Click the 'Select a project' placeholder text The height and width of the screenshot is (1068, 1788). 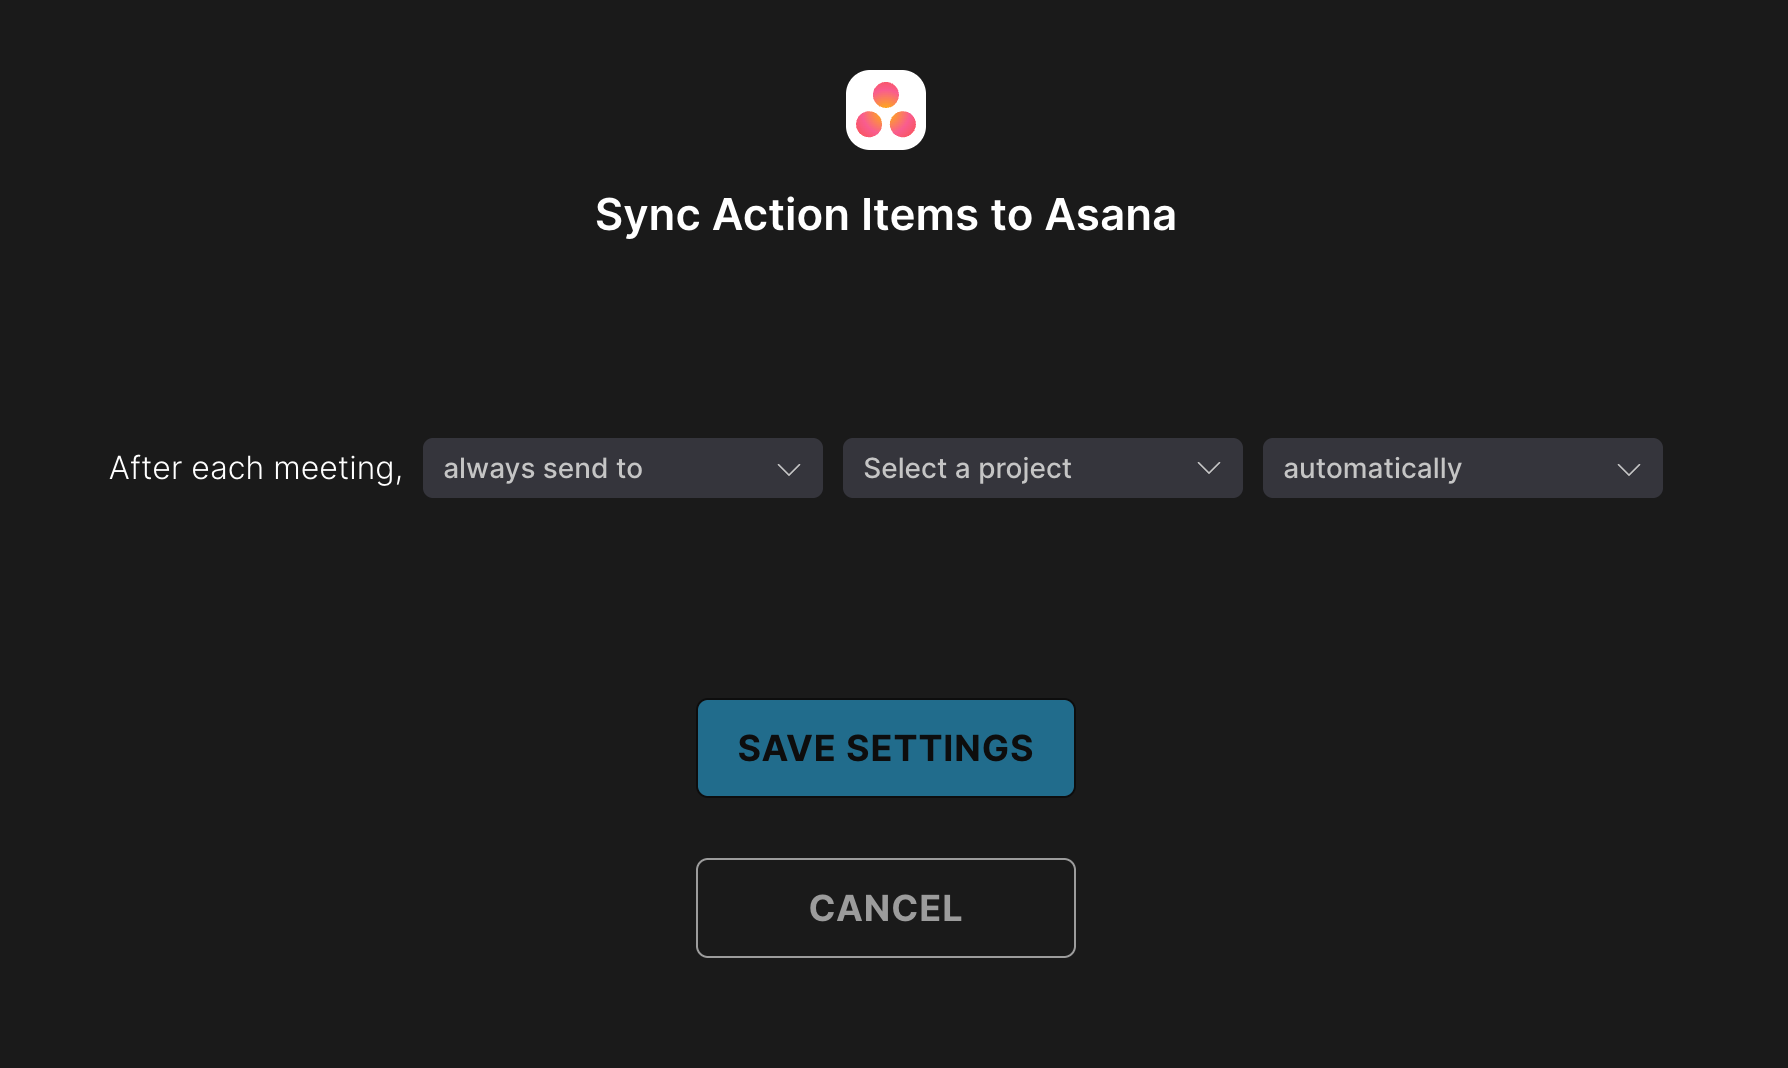967,468
